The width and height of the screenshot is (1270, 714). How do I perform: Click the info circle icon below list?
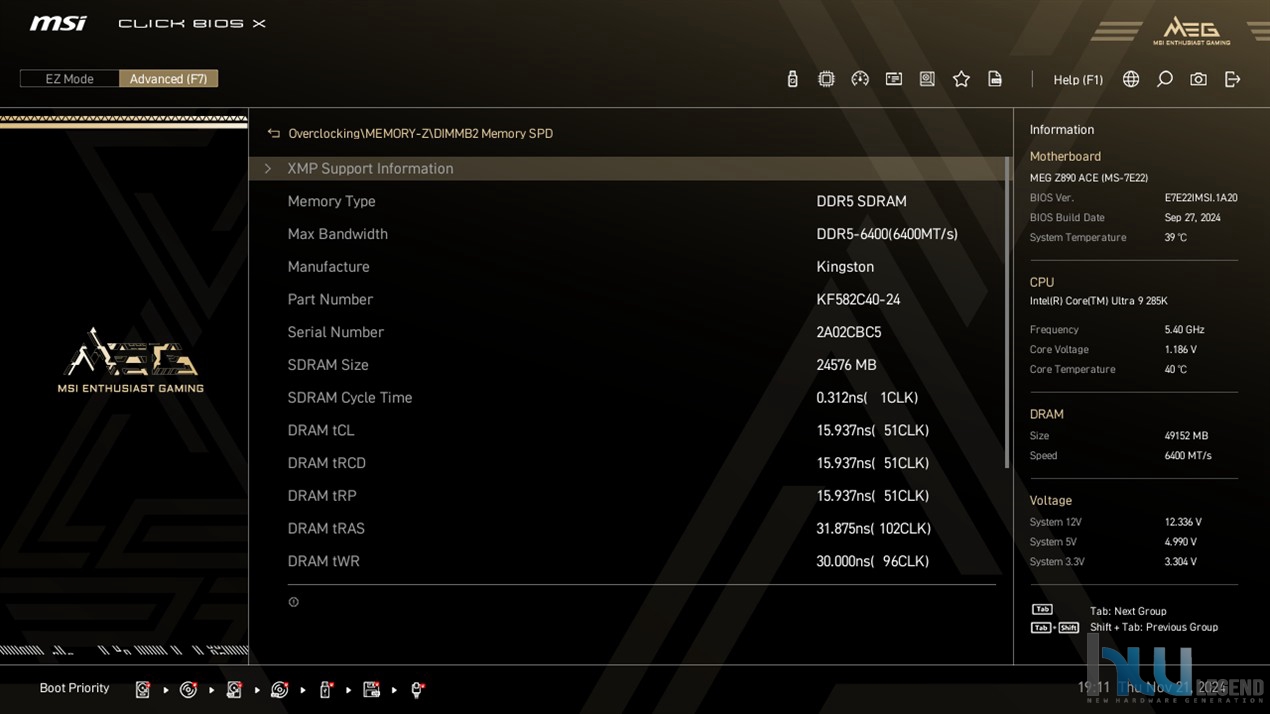point(293,602)
